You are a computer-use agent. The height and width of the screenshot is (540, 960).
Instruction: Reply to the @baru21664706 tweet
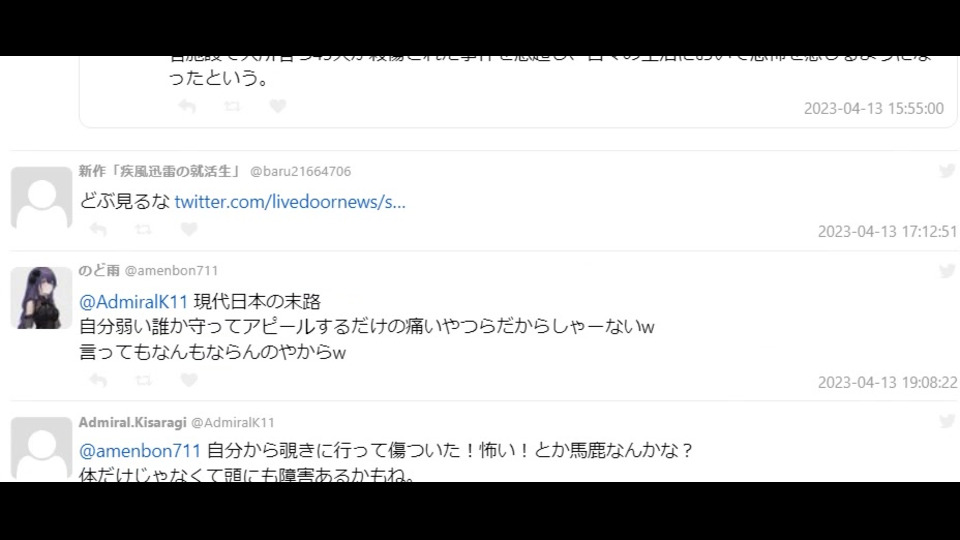[x=98, y=230]
